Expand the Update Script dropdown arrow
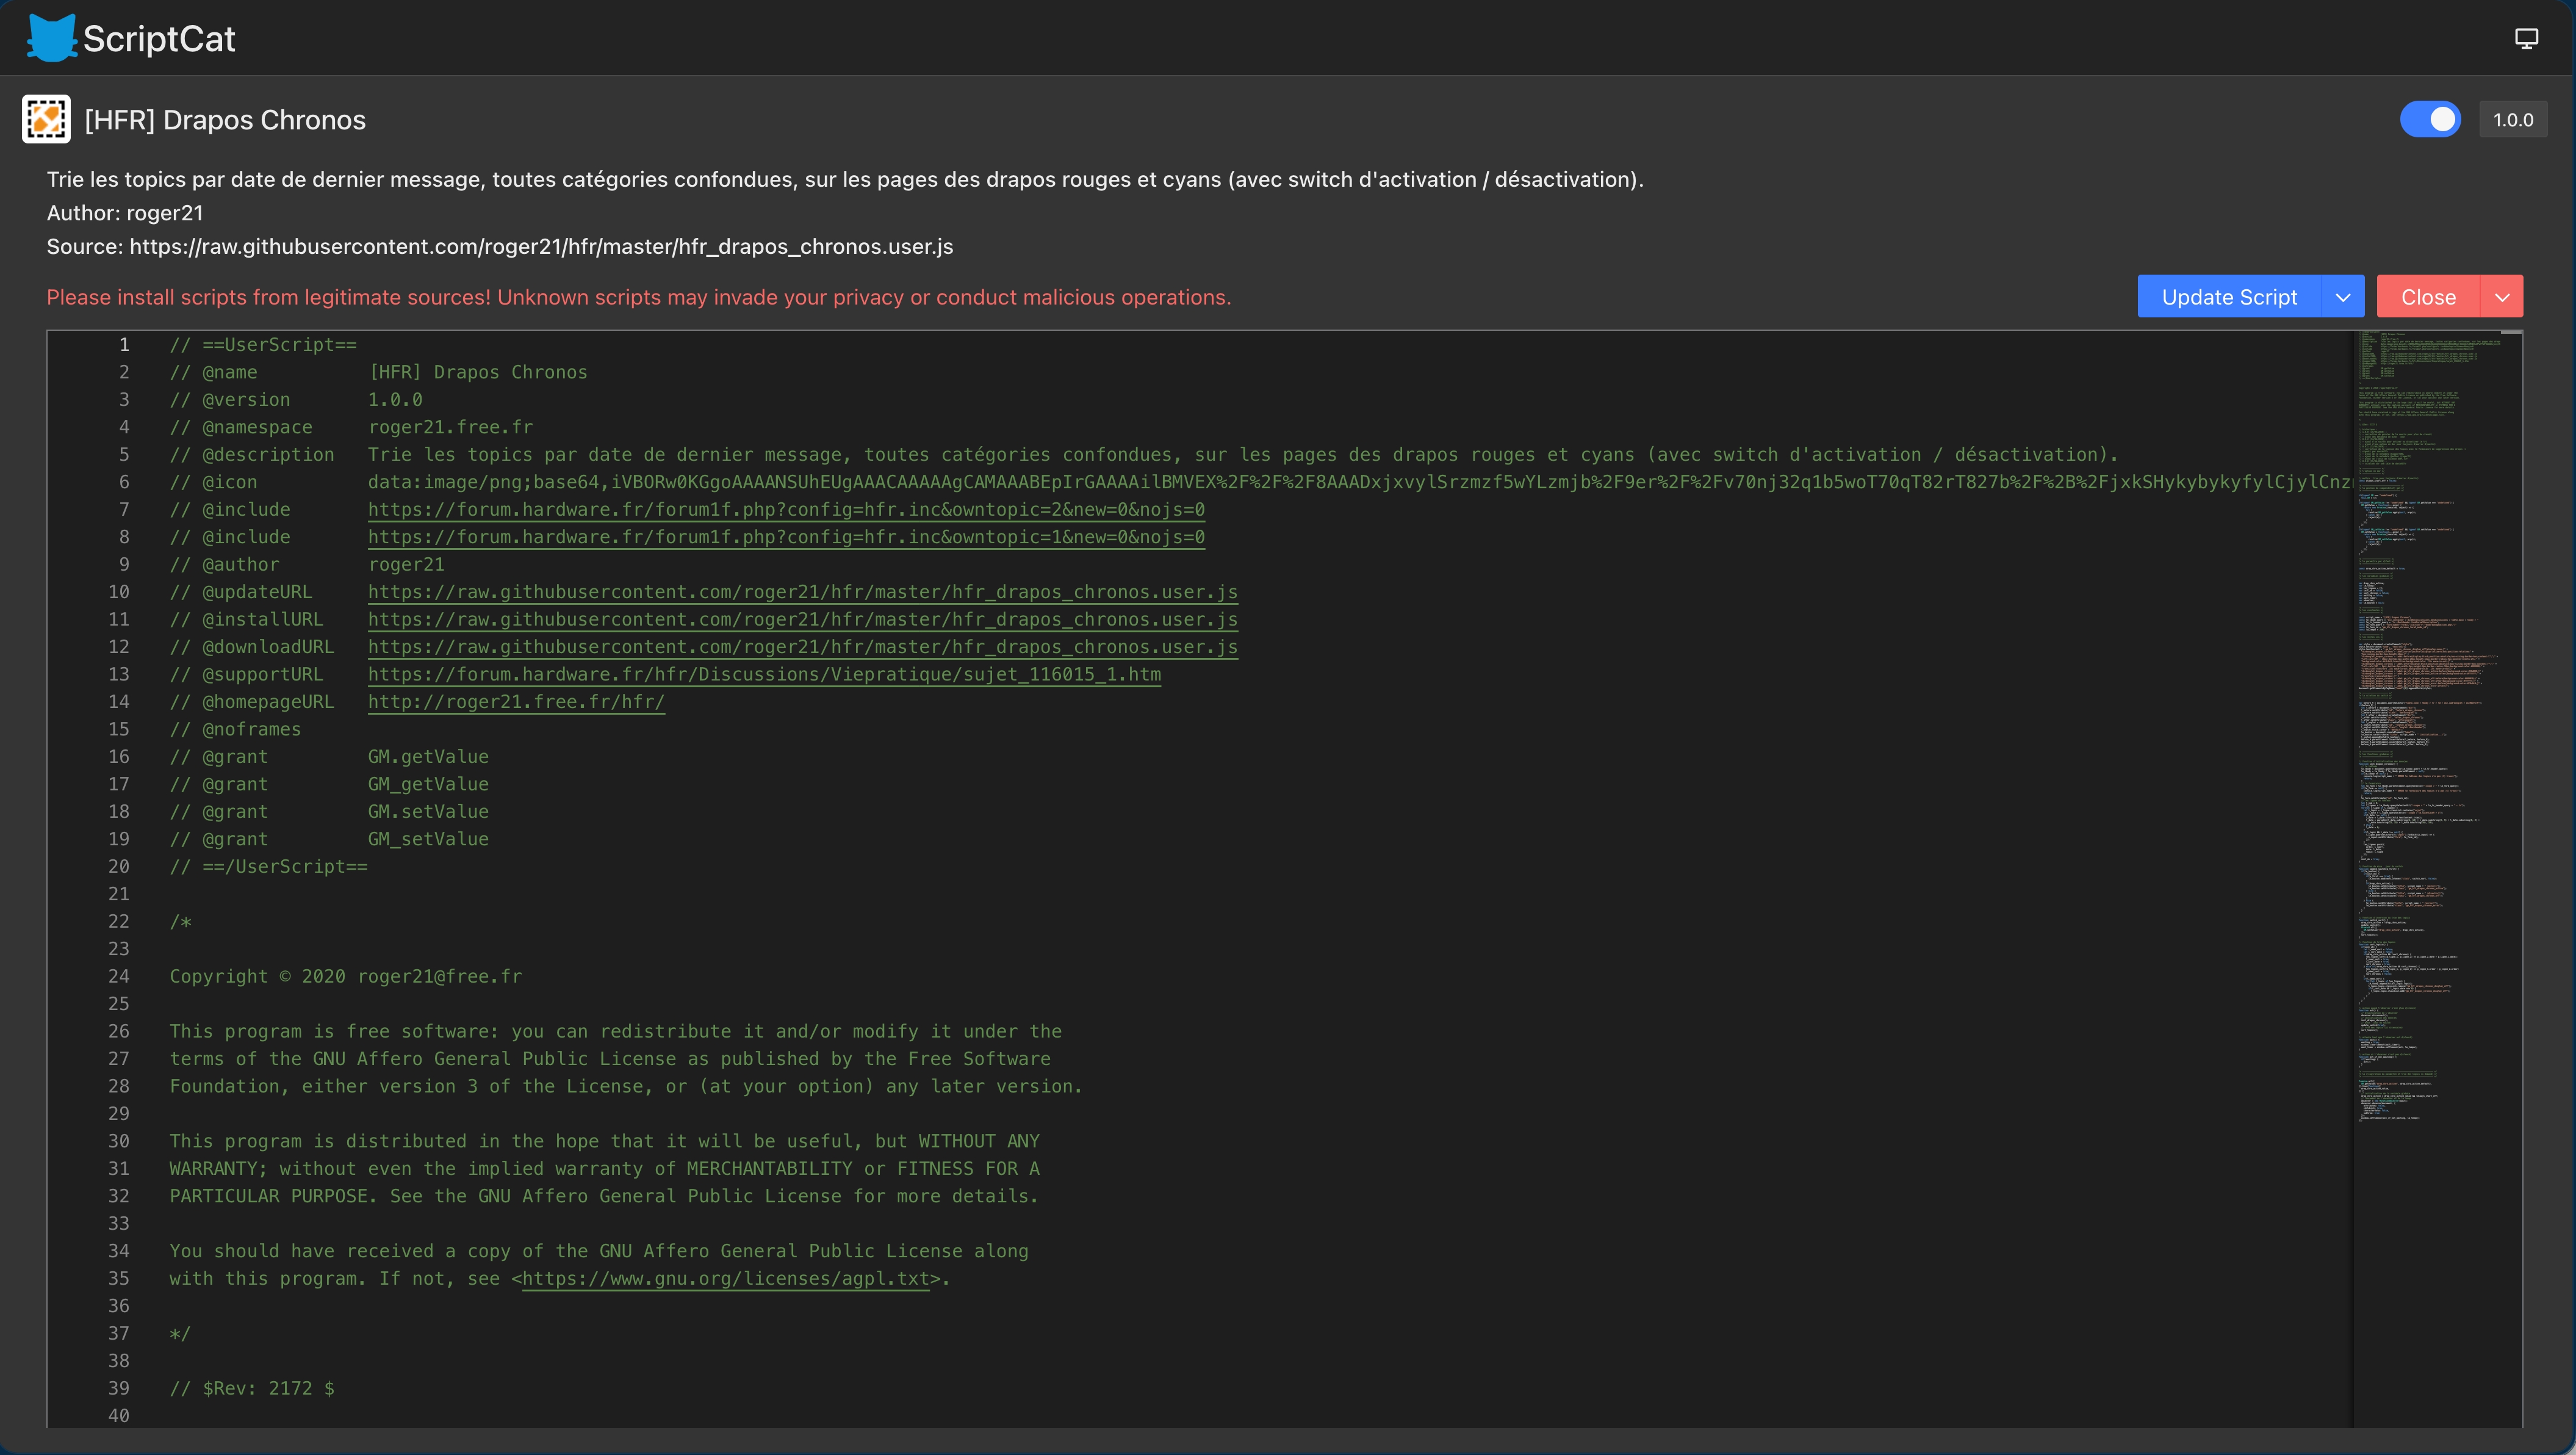 coord(2343,296)
